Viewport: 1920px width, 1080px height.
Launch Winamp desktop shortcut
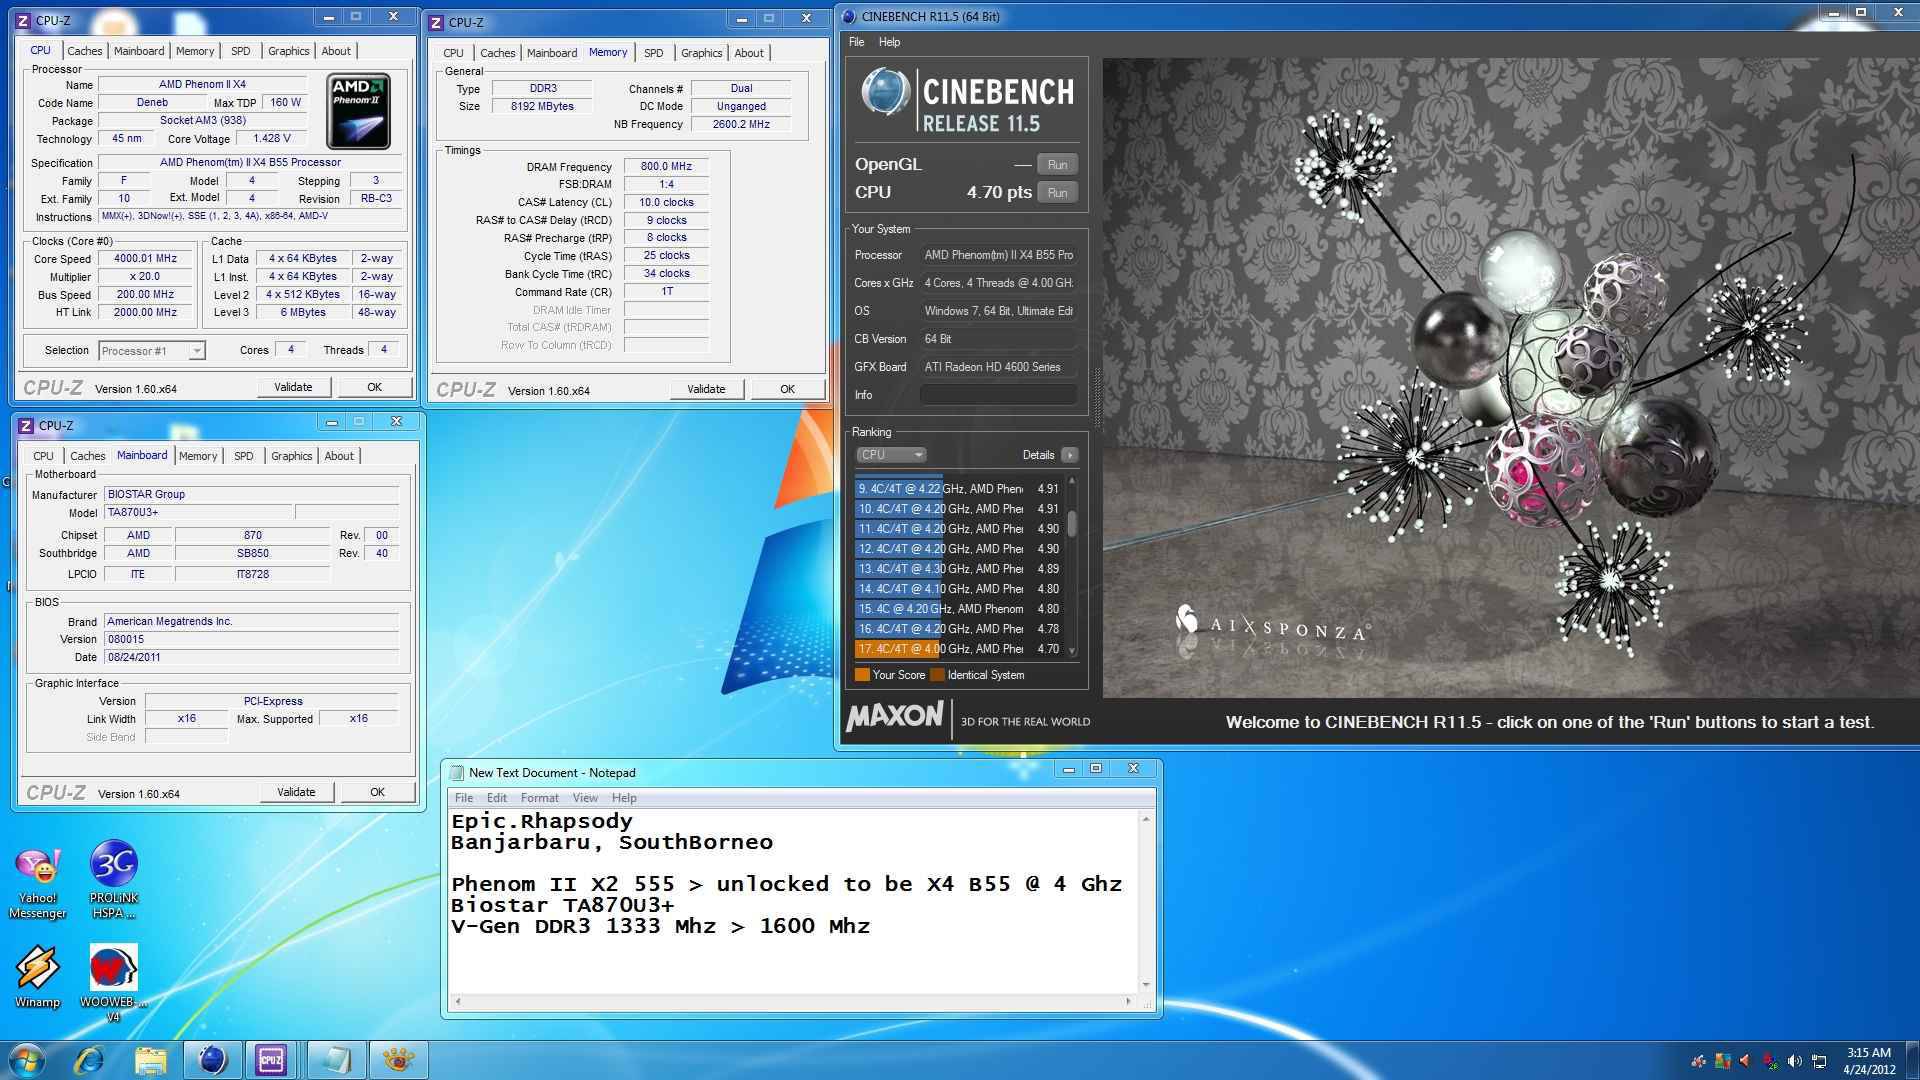point(38,976)
